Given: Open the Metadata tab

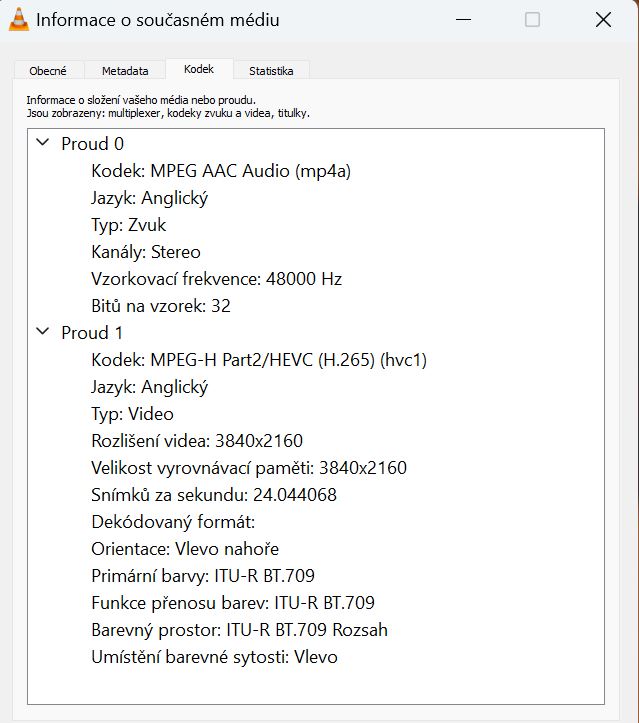Looking at the screenshot, I should pyautogui.click(x=125, y=71).
